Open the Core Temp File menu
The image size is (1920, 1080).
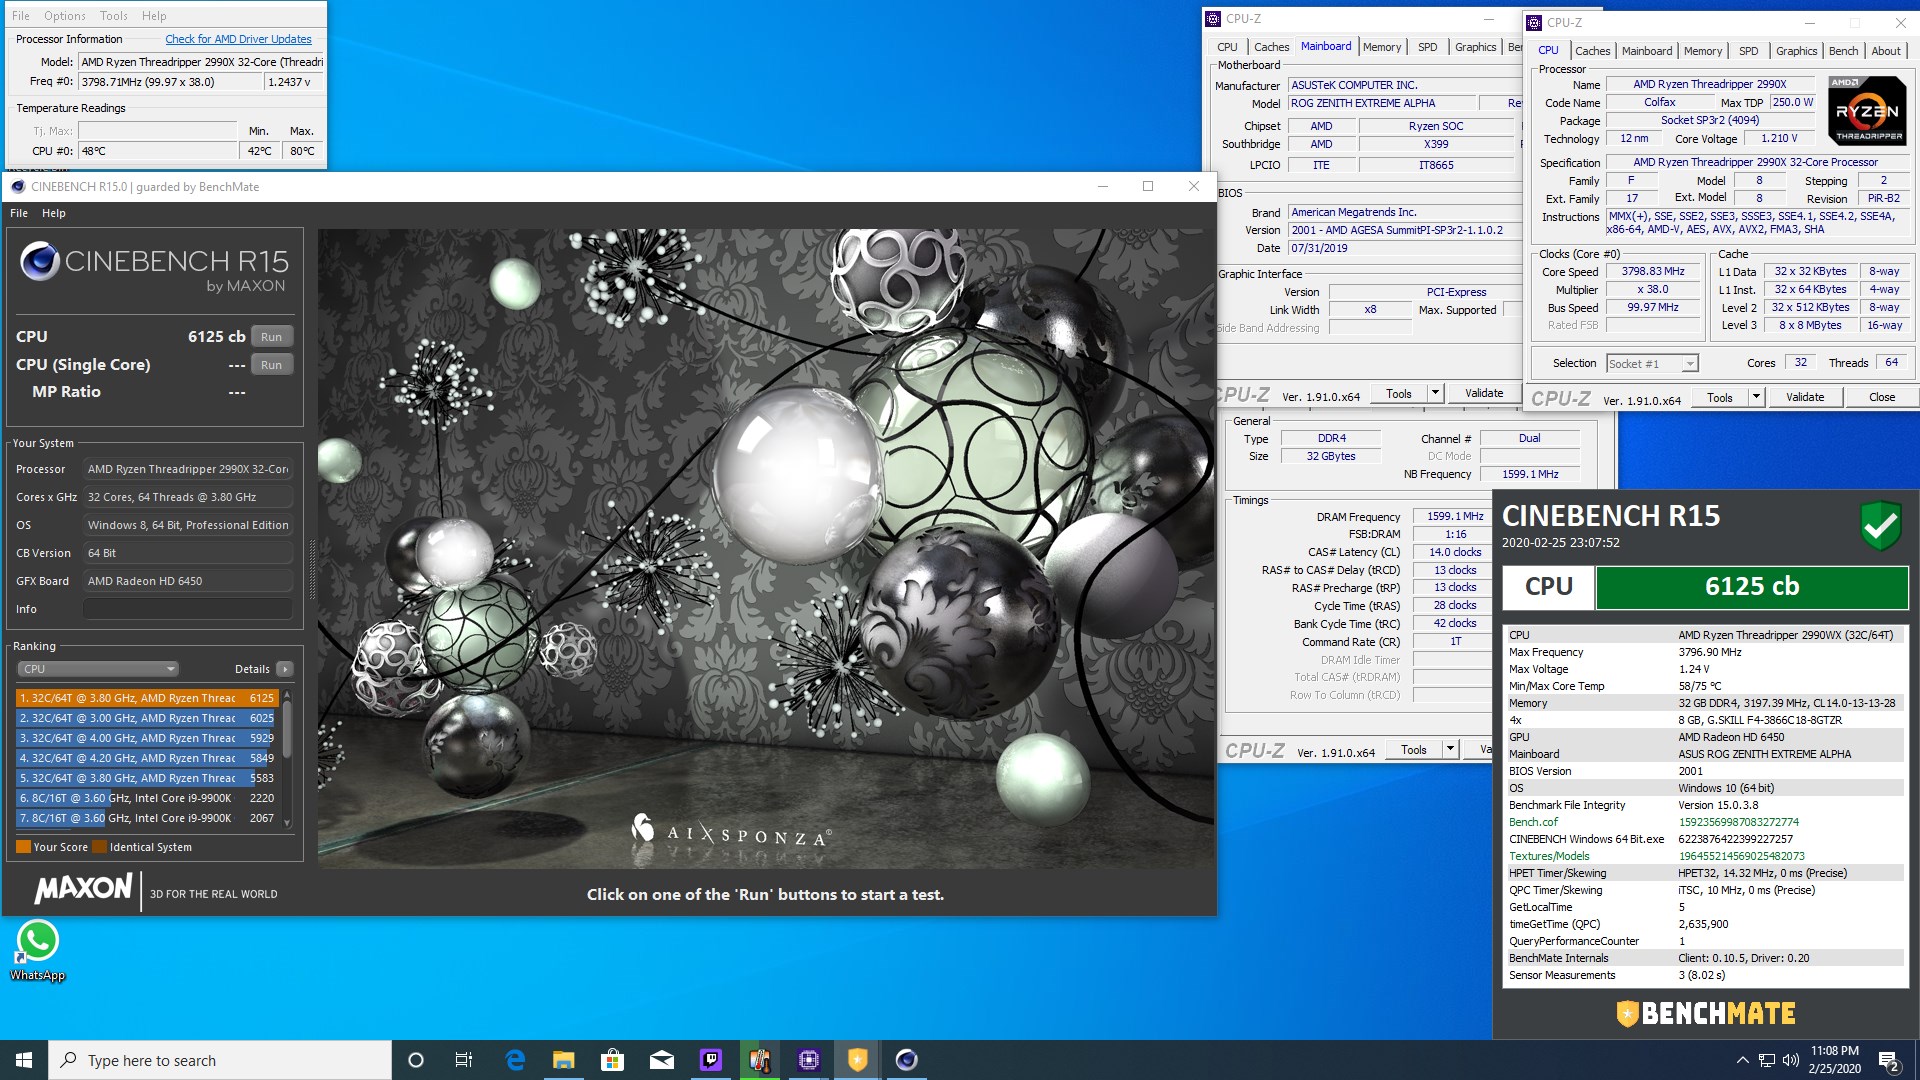click(21, 16)
